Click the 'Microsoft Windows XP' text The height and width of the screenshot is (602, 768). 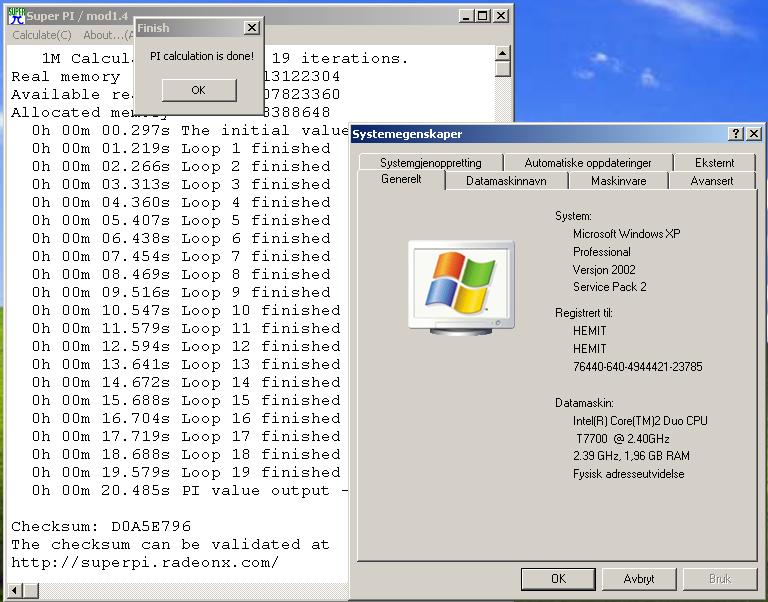[x=626, y=234]
